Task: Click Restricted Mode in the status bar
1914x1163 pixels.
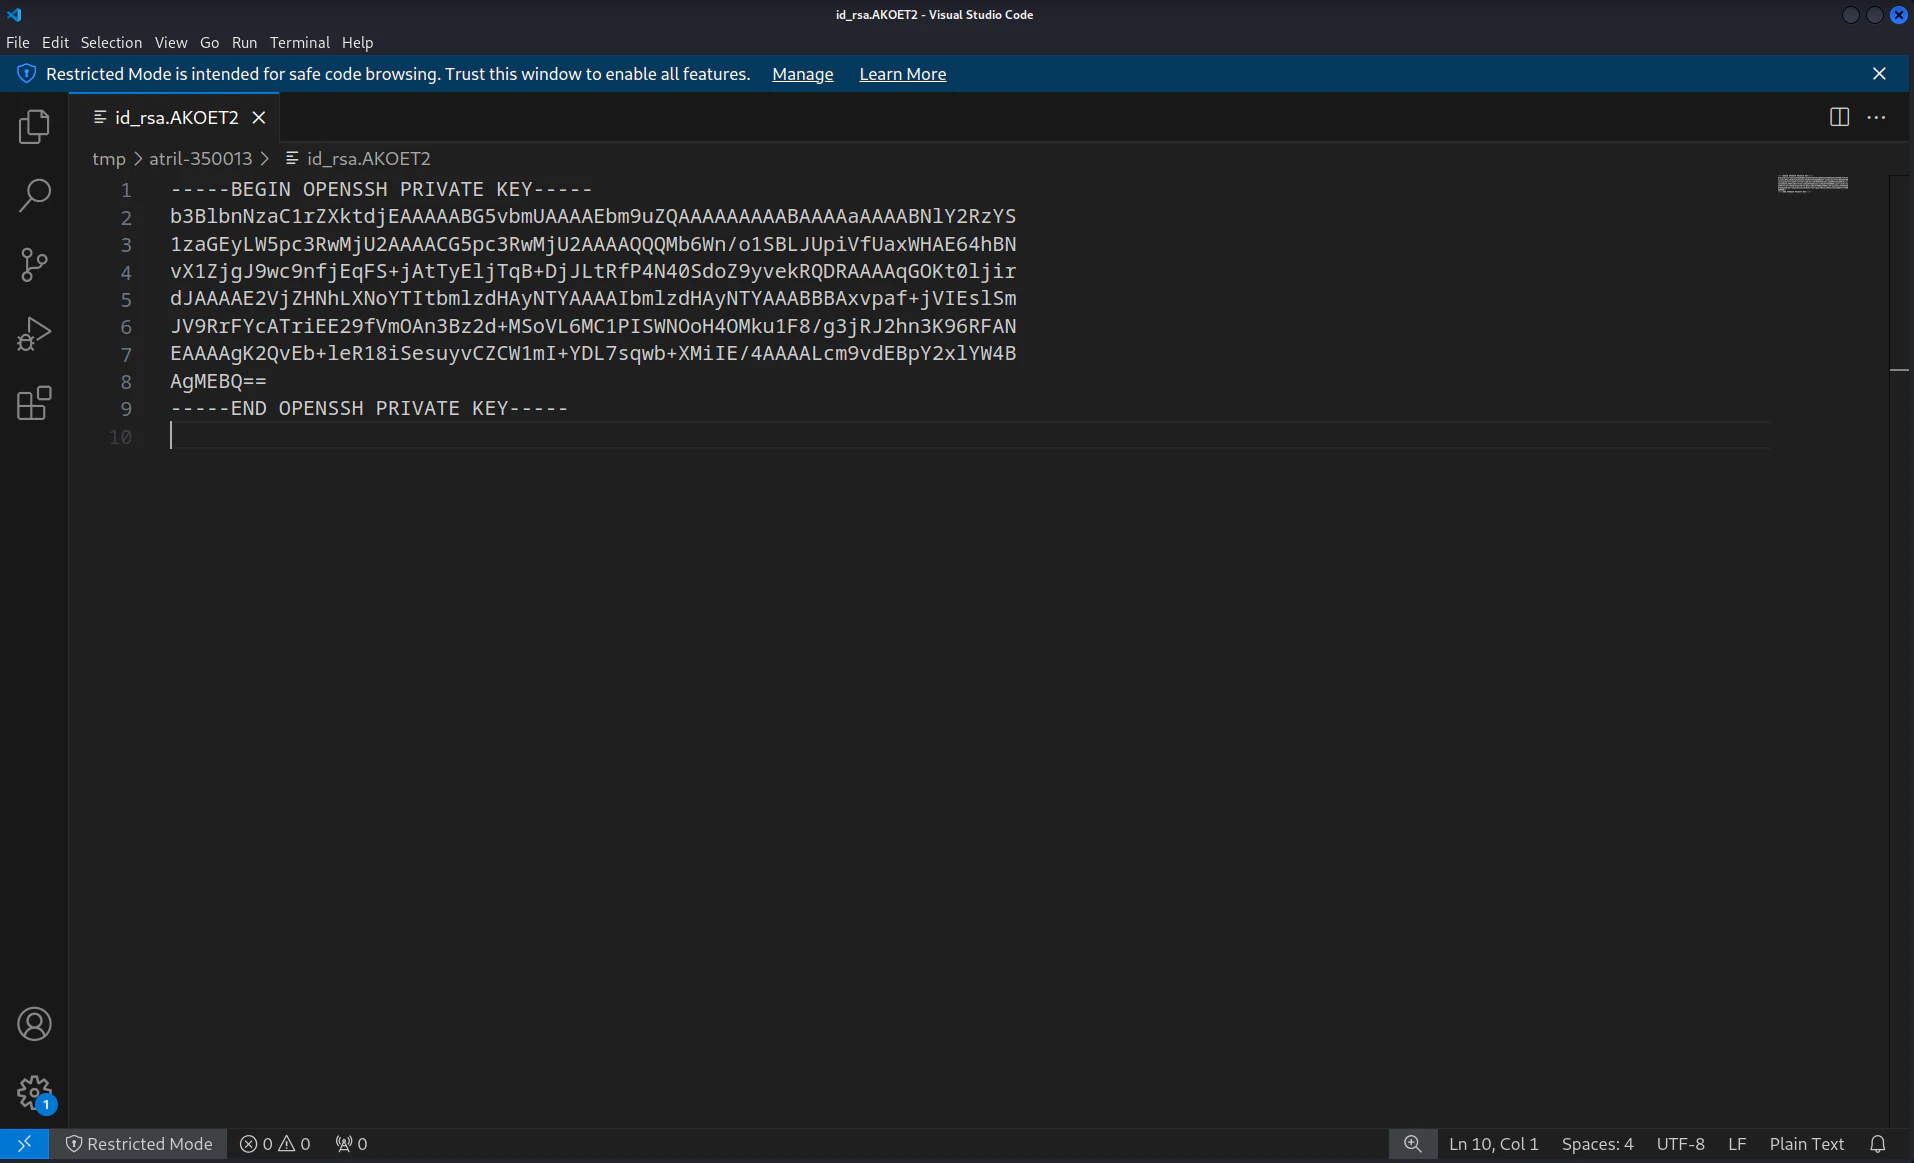Action: tap(139, 1144)
